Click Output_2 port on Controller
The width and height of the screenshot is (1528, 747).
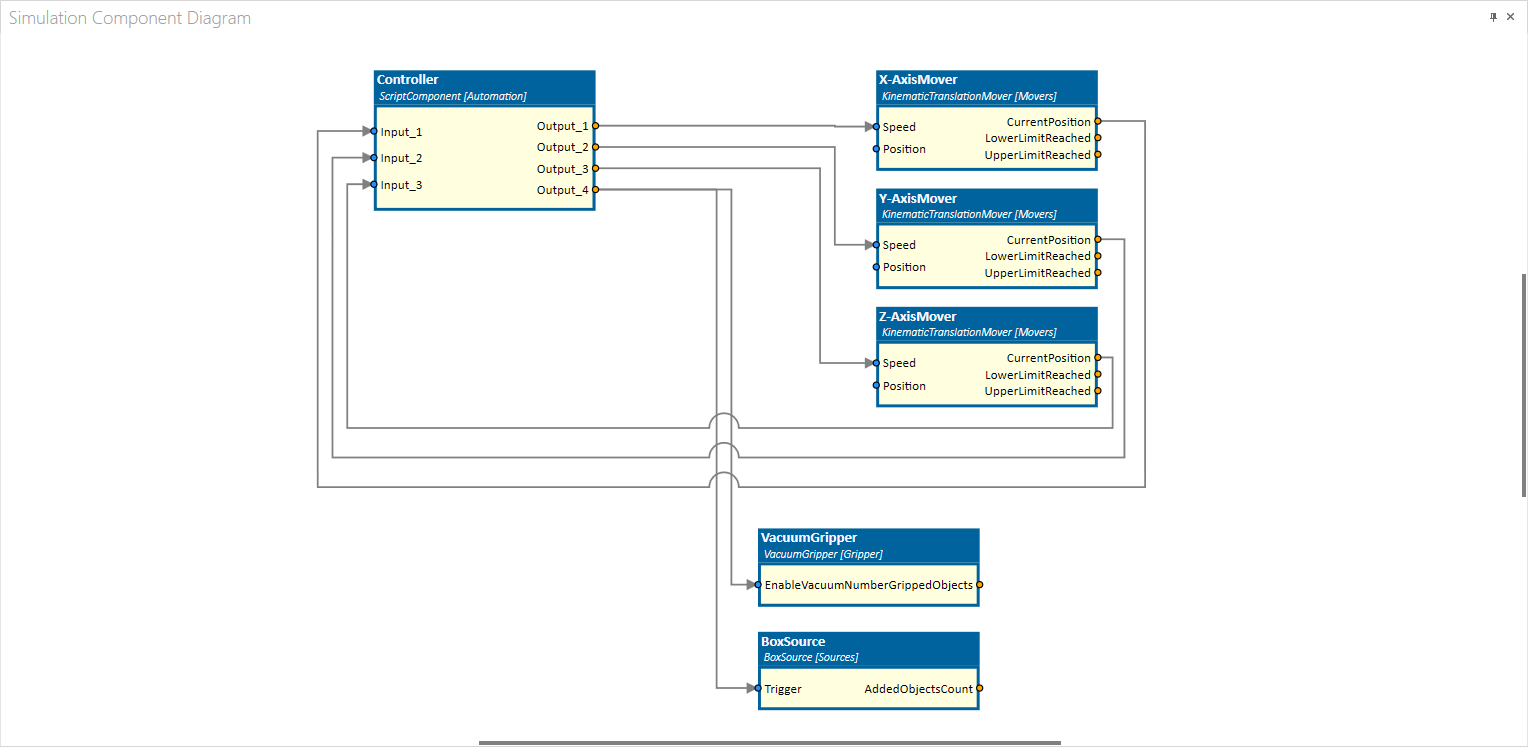(x=595, y=147)
